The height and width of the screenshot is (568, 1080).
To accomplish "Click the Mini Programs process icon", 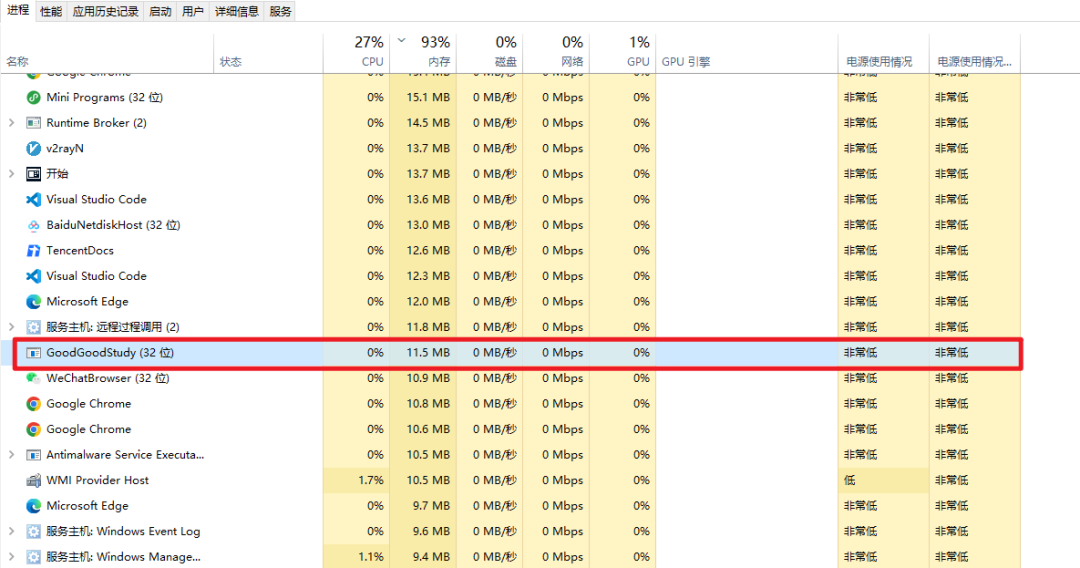I will 33,97.
